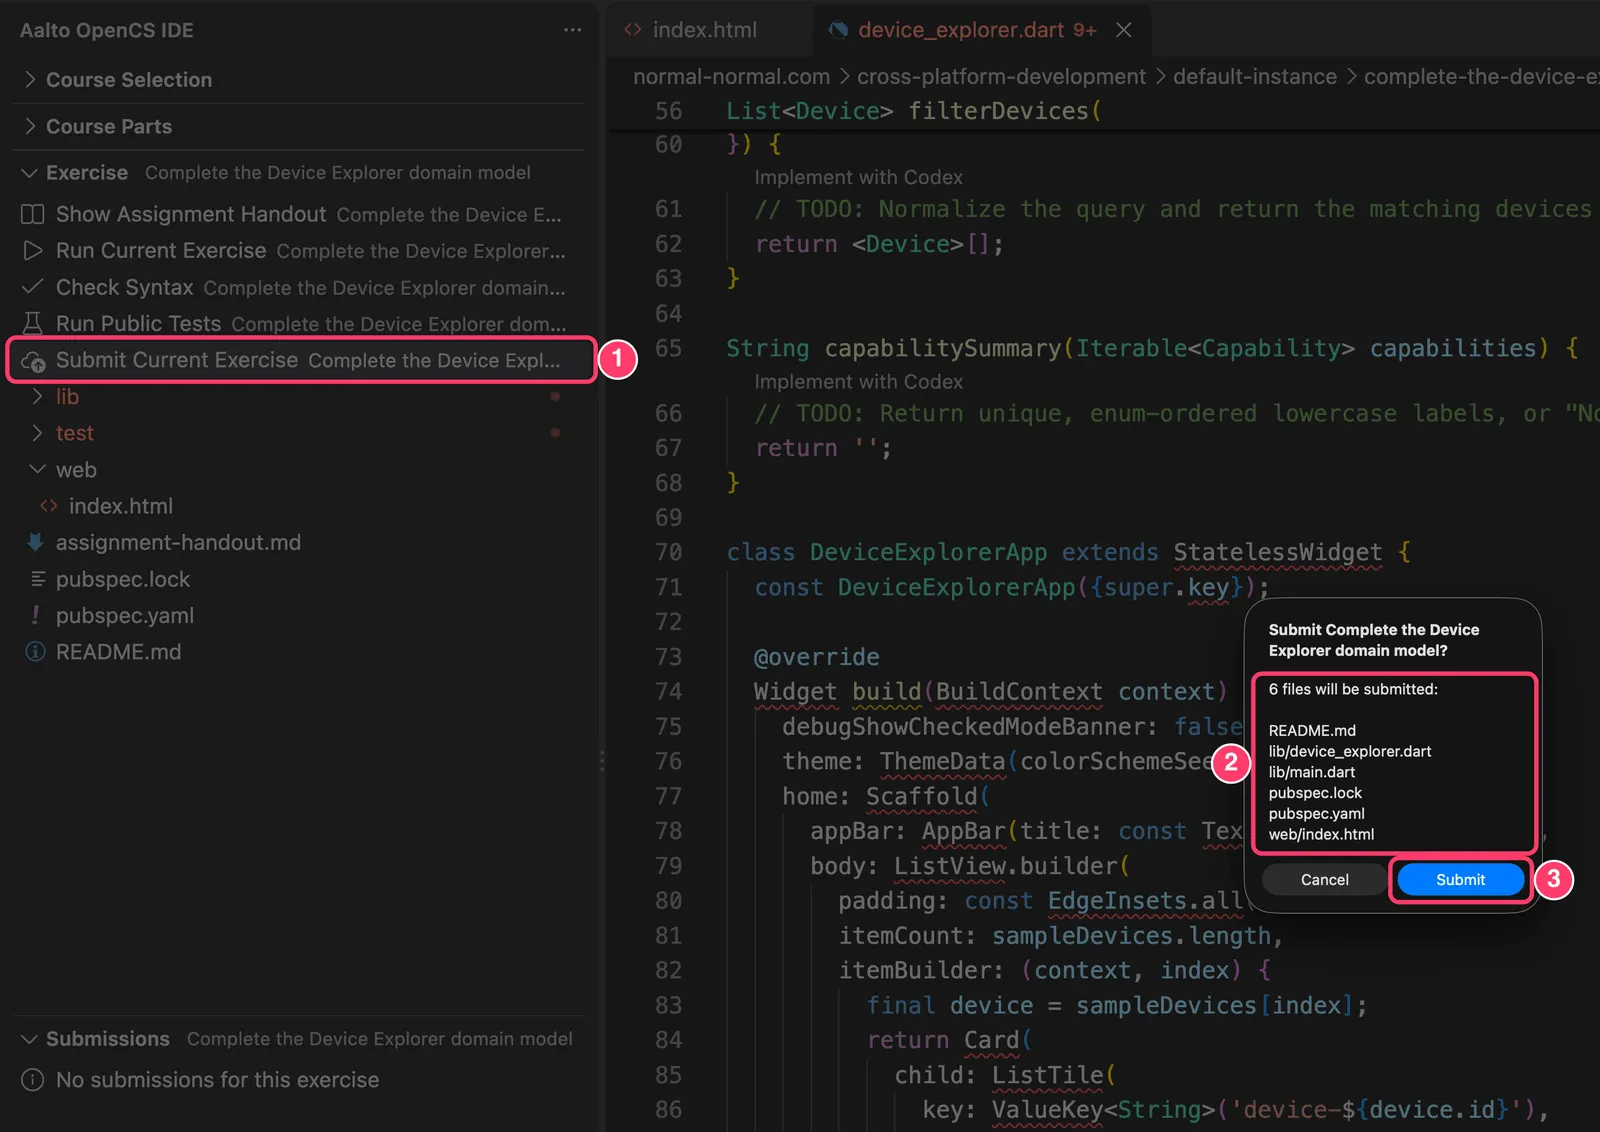Click the normal-normal.com breadcrumb
This screenshot has width=1600, height=1132.
[x=731, y=77]
